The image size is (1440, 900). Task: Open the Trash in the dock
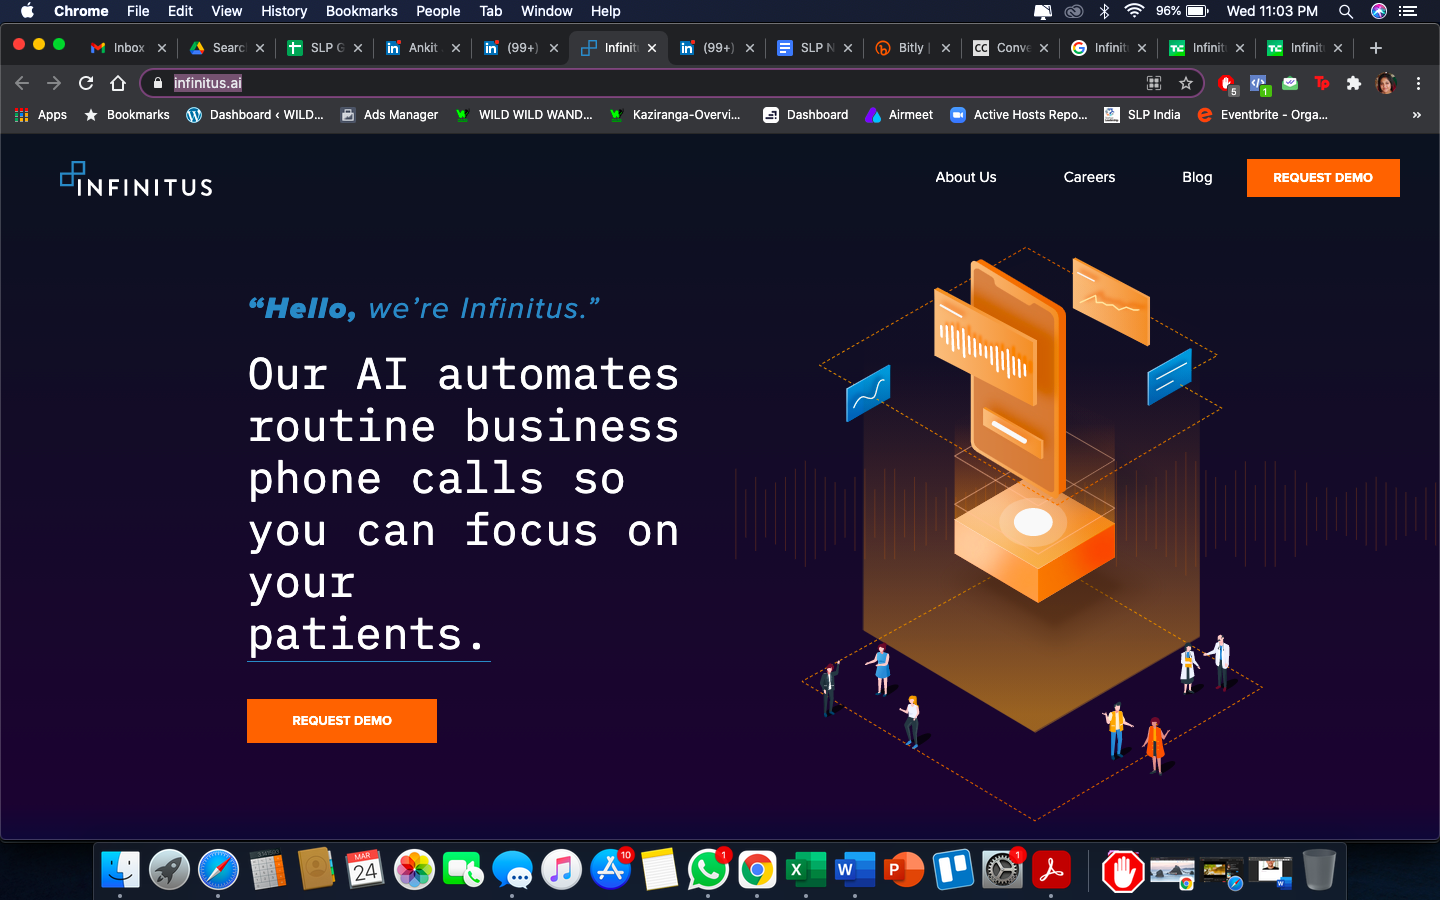[x=1320, y=869]
